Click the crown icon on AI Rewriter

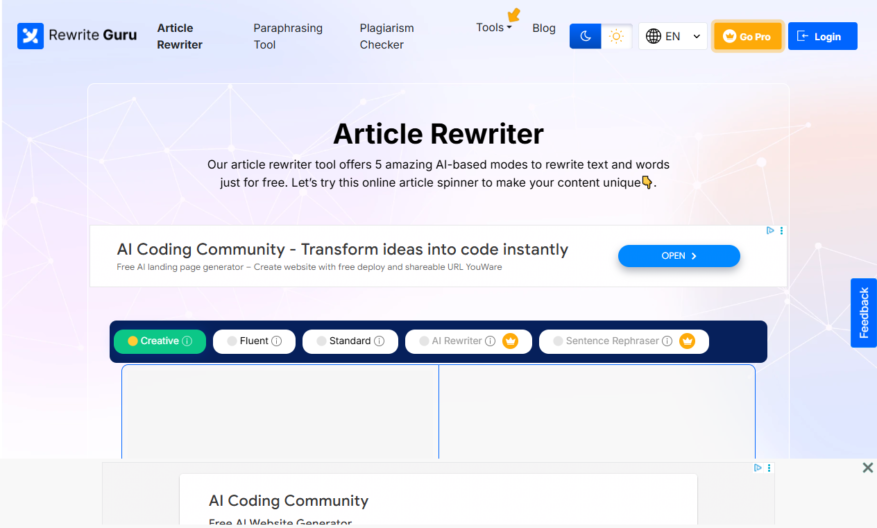click(x=510, y=341)
